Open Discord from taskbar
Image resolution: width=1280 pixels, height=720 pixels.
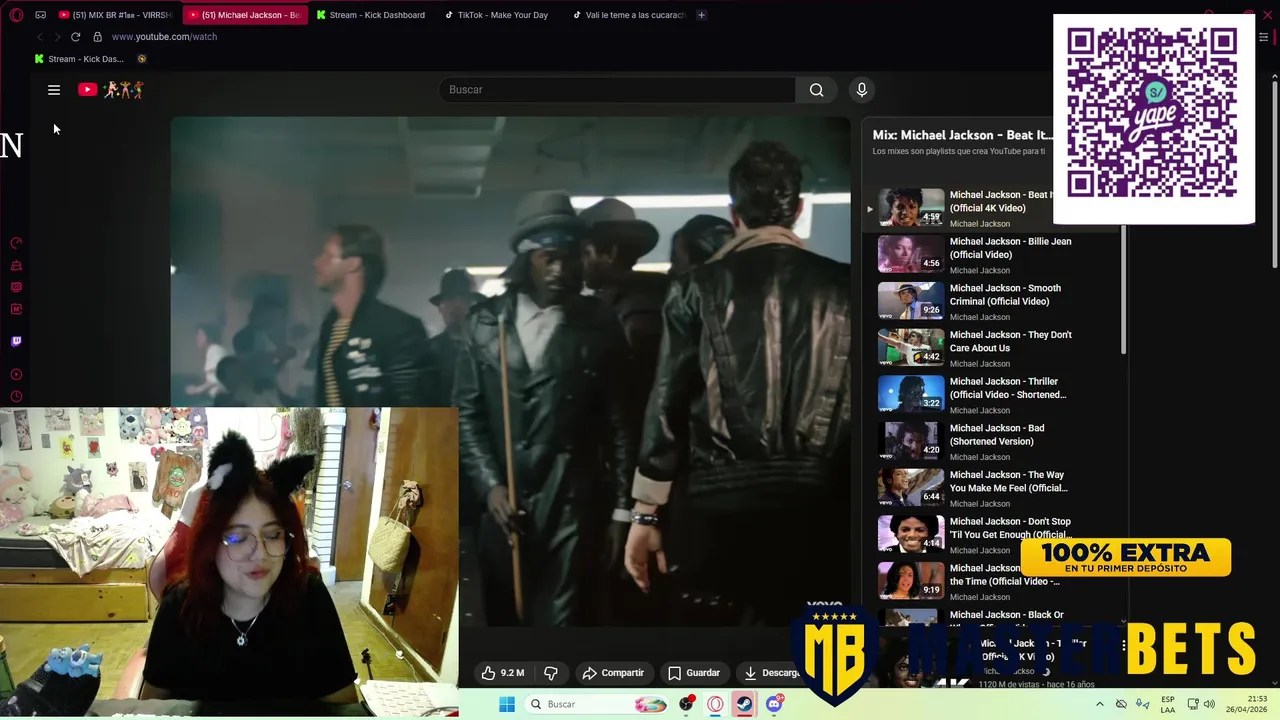(774, 704)
